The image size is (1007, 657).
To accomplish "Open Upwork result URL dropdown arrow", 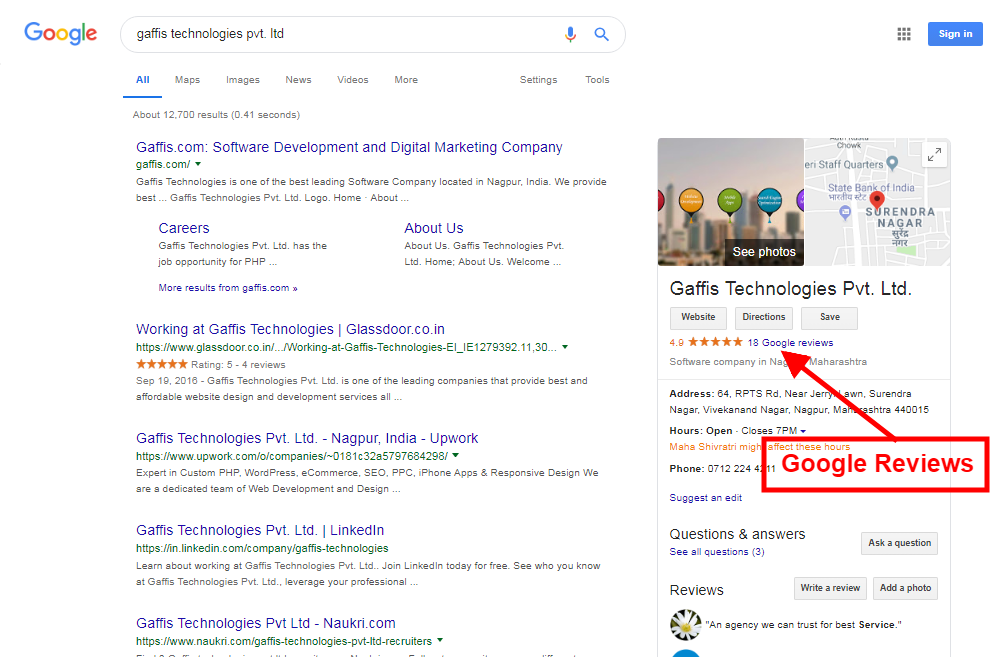I will tap(455, 455).
